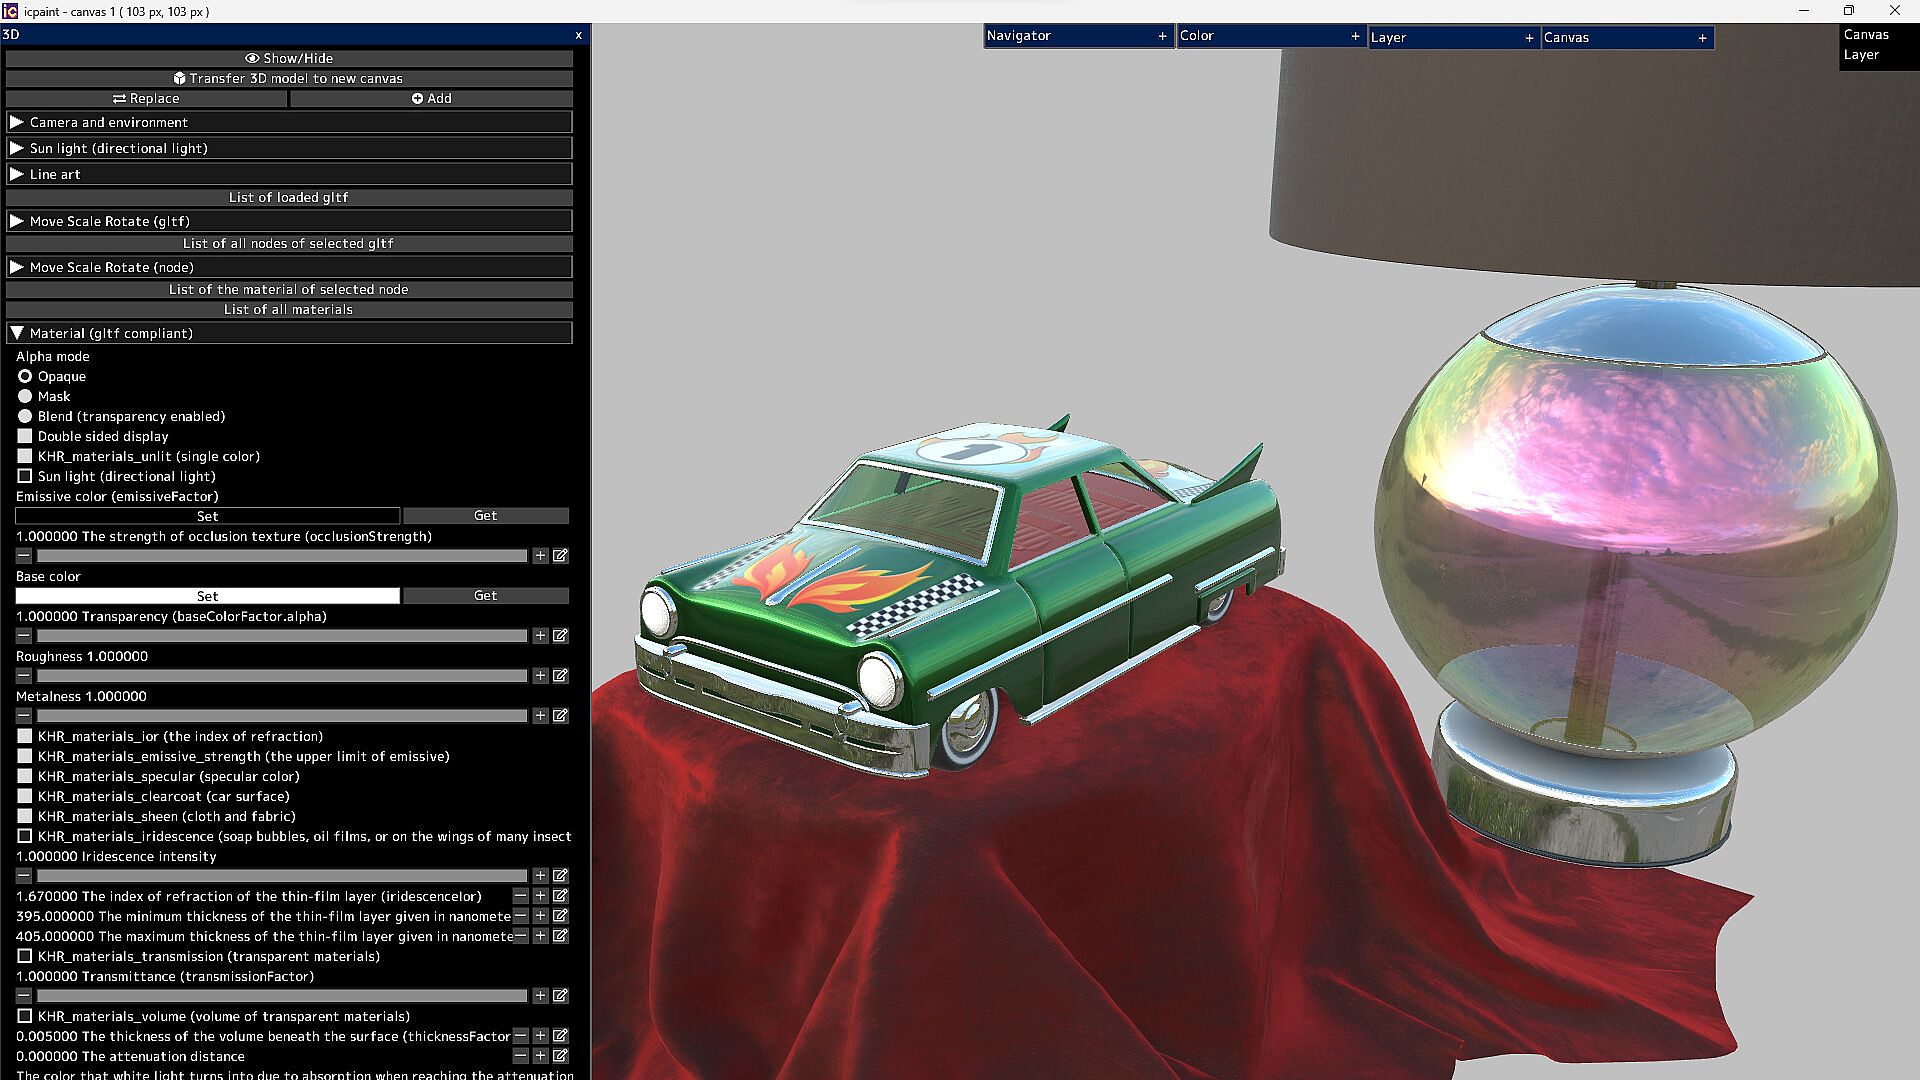Click minus icon on the Roughness slider

pyautogui.click(x=24, y=676)
